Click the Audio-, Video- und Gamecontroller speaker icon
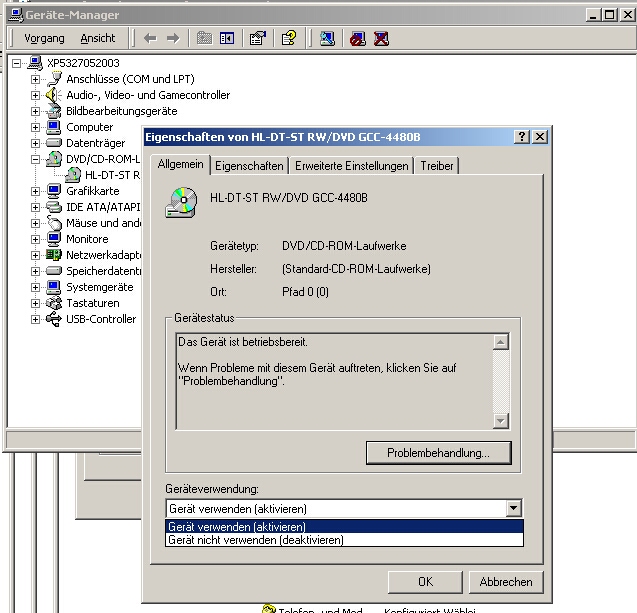This screenshot has width=637, height=613. point(54,95)
